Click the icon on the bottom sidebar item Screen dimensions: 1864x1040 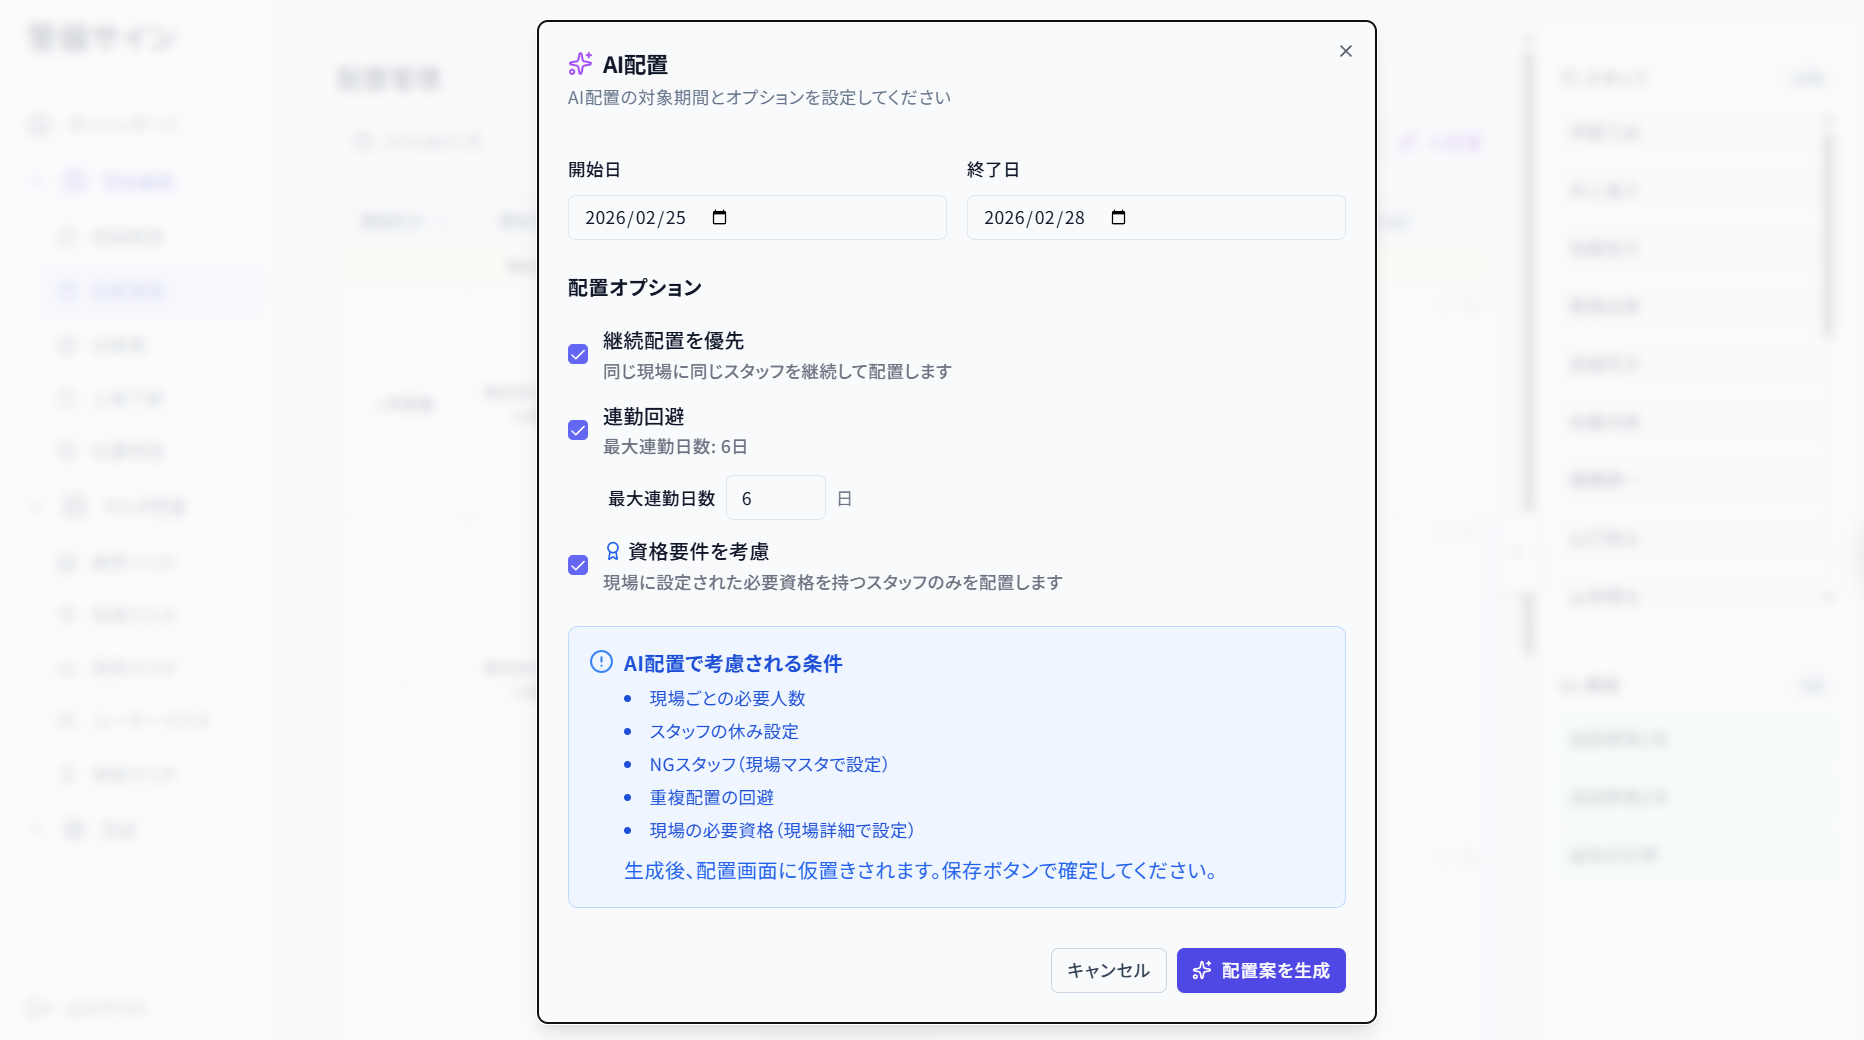(x=38, y=1008)
